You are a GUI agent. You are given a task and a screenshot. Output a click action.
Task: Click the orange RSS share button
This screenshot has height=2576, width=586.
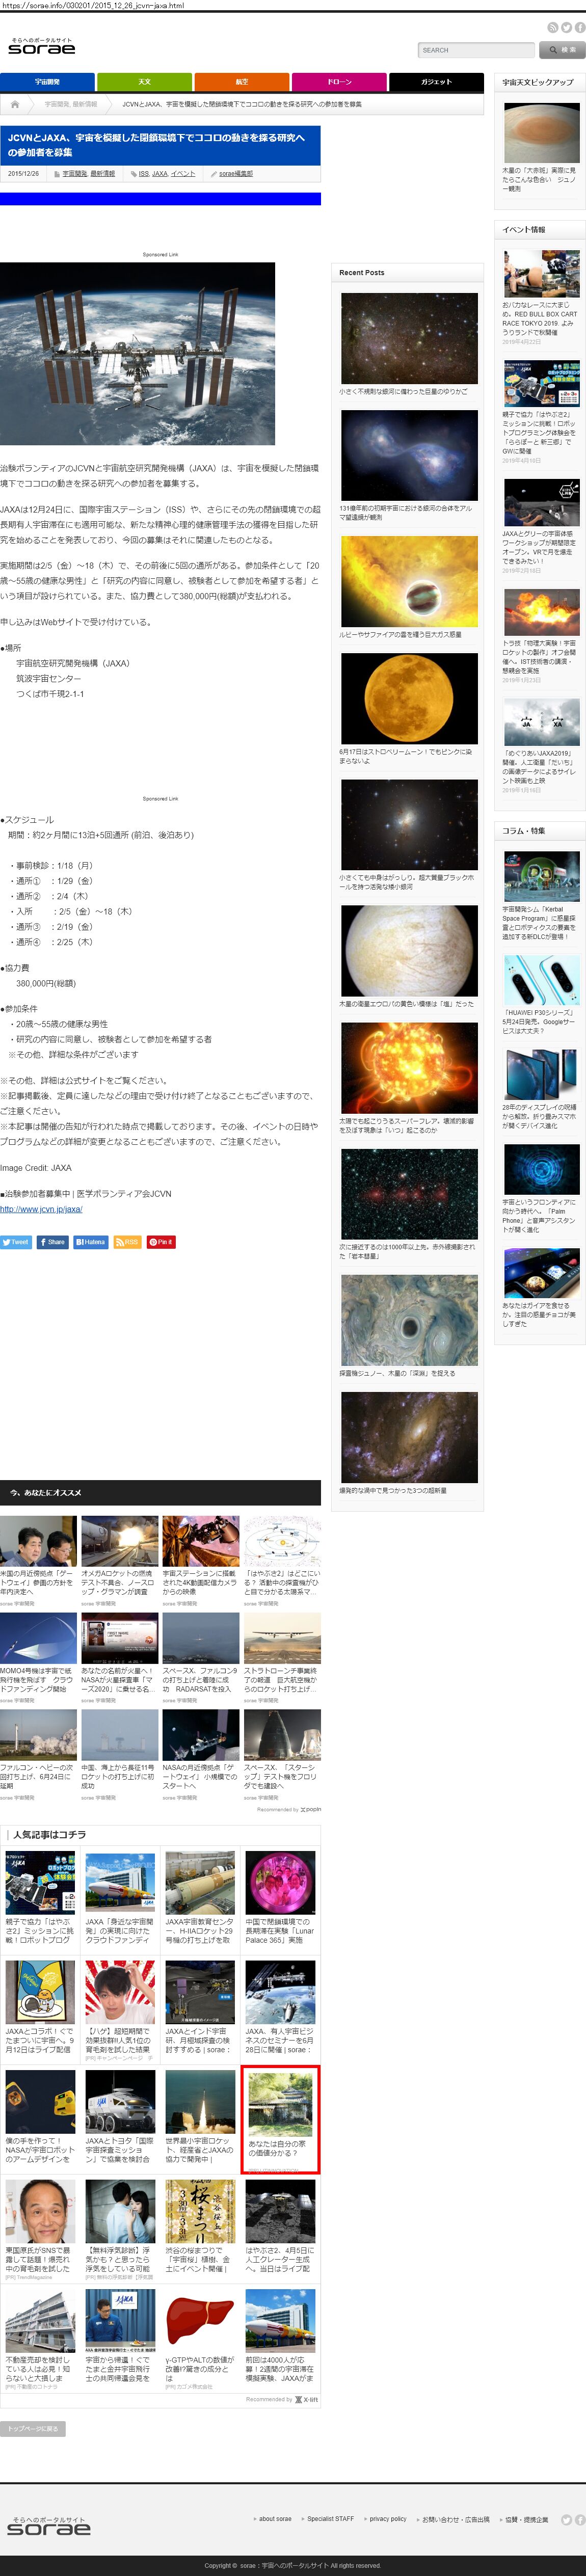click(127, 1242)
